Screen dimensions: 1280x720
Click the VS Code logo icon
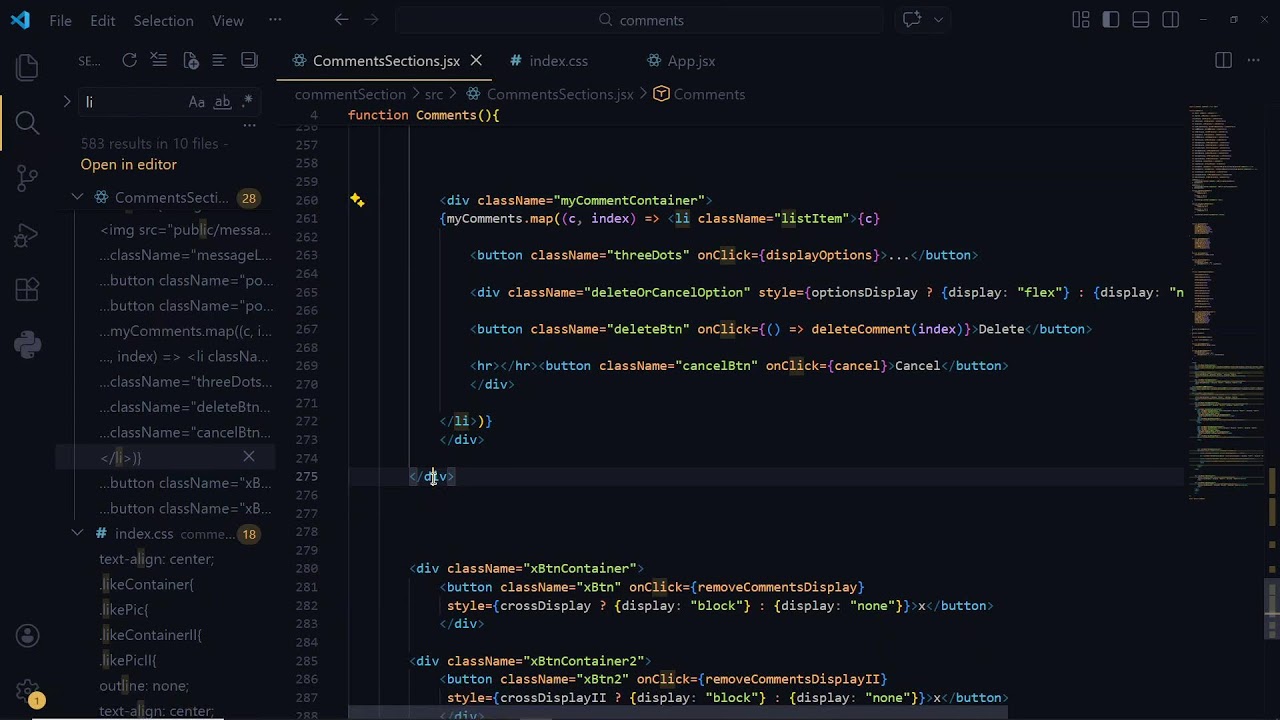coord(20,20)
